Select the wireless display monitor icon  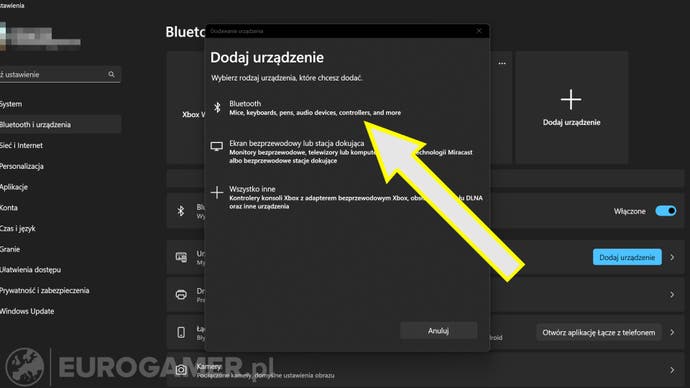click(x=217, y=146)
